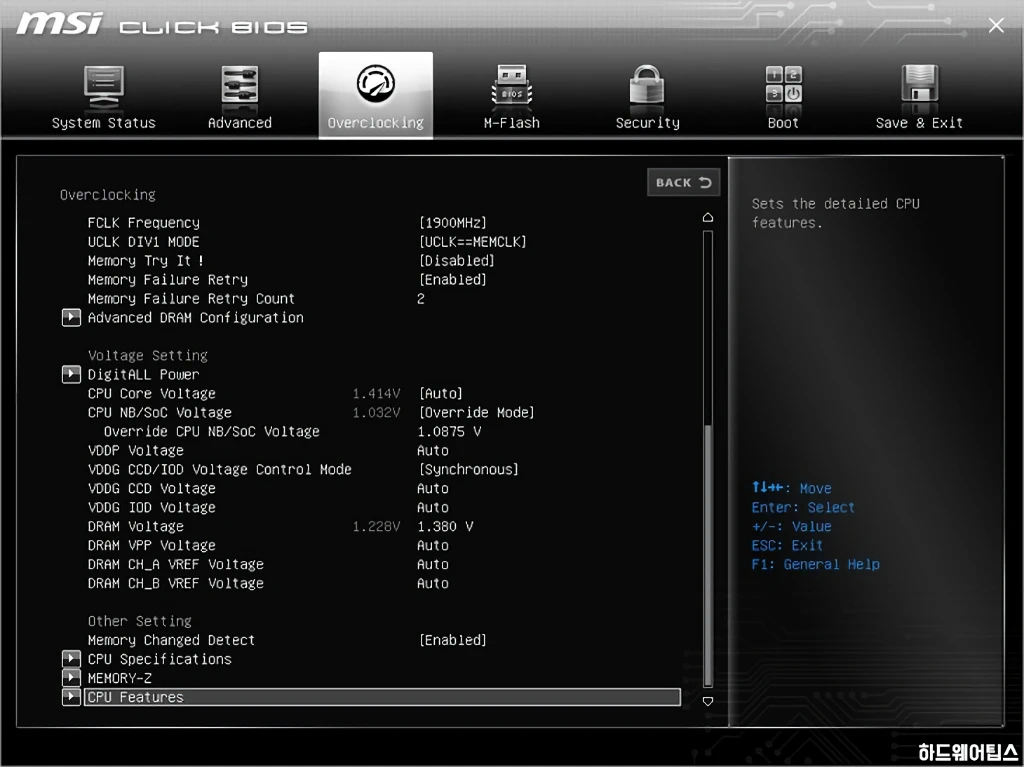Click the System Status tab label
The height and width of the screenshot is (767, 1024).
click(104, 123)
